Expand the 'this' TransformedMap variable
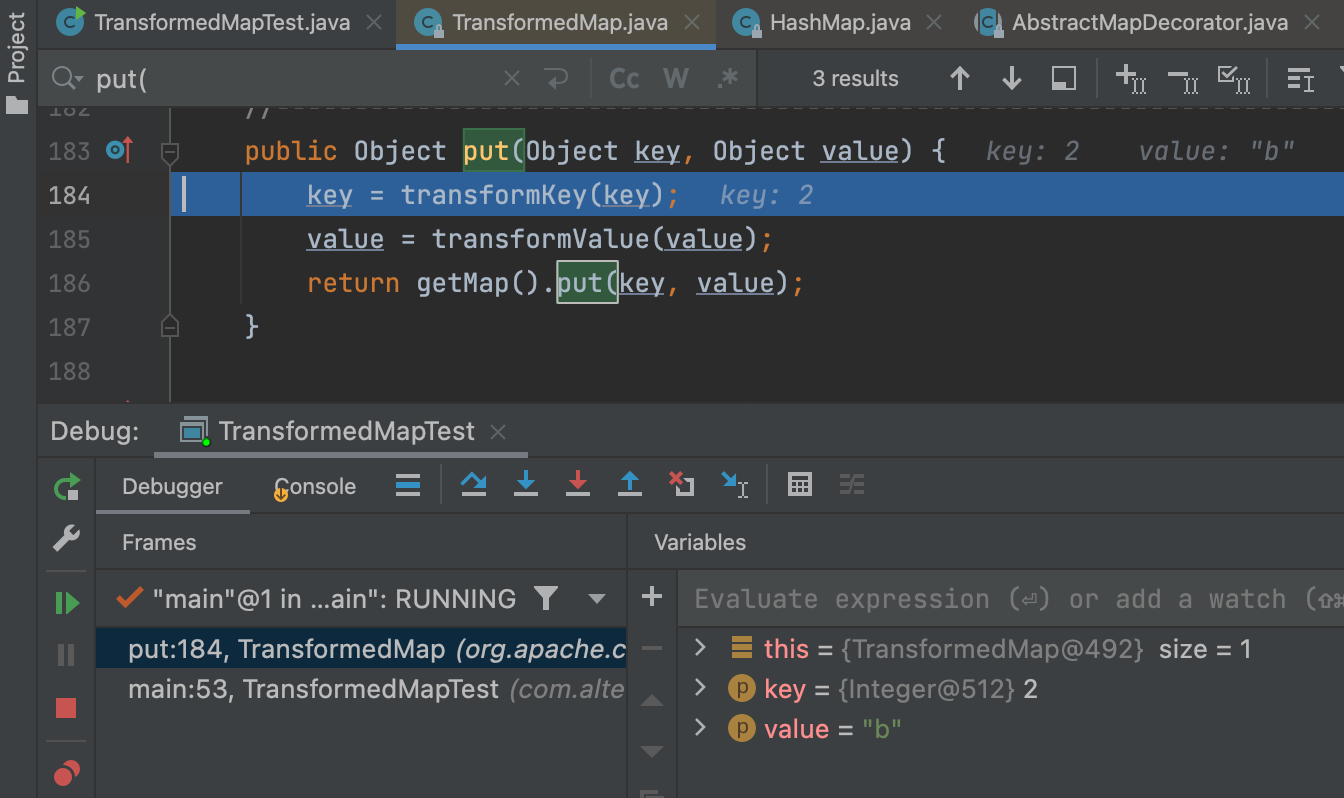Image resolution: width=1344 pixels, height=798 pixels. pyautogui.click(x=701, y=648)
